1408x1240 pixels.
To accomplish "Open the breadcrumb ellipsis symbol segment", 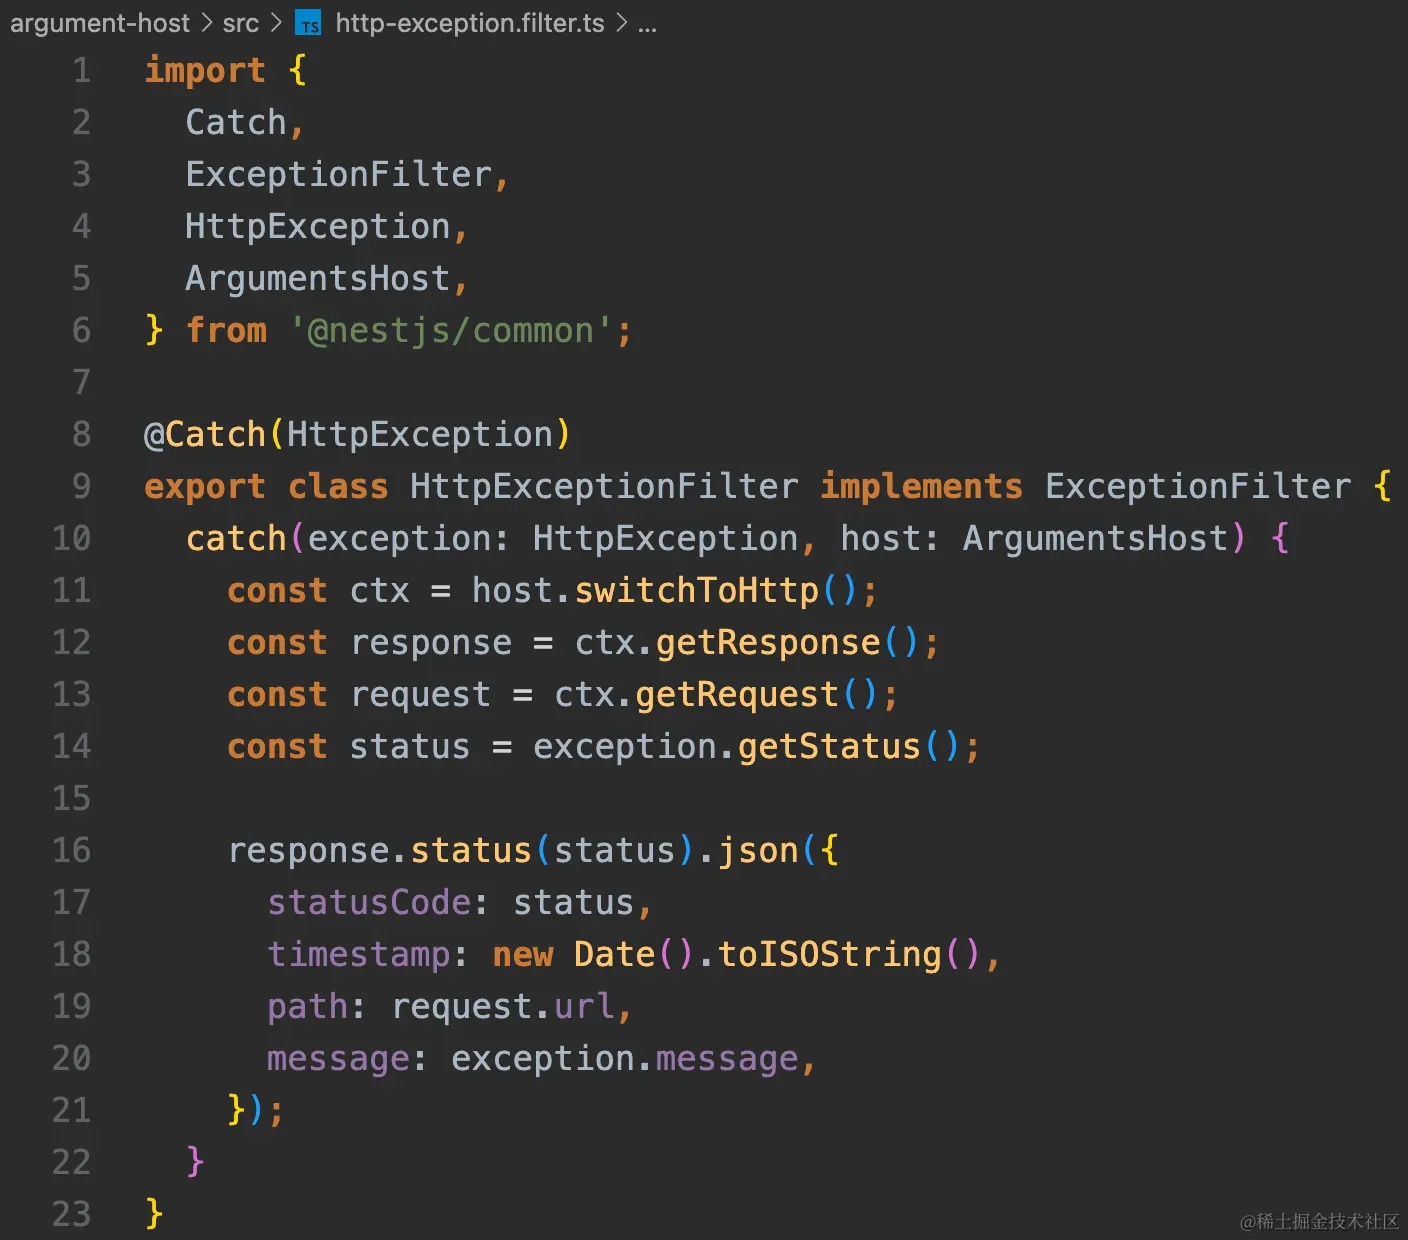I will point(647,24).
